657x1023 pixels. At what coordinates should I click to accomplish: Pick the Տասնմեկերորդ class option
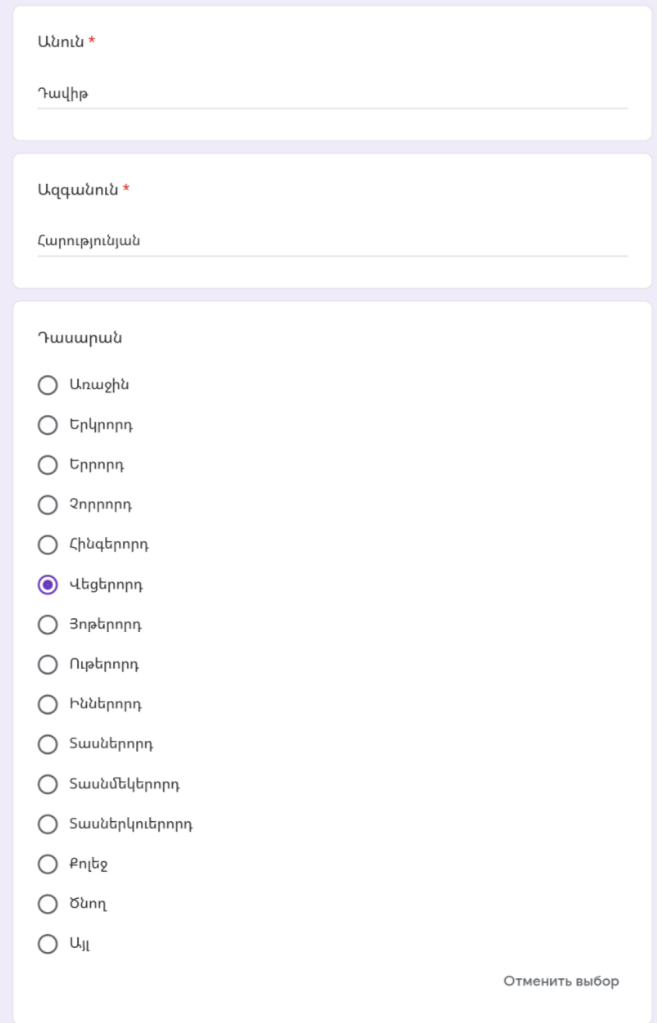tap(47, 784)
